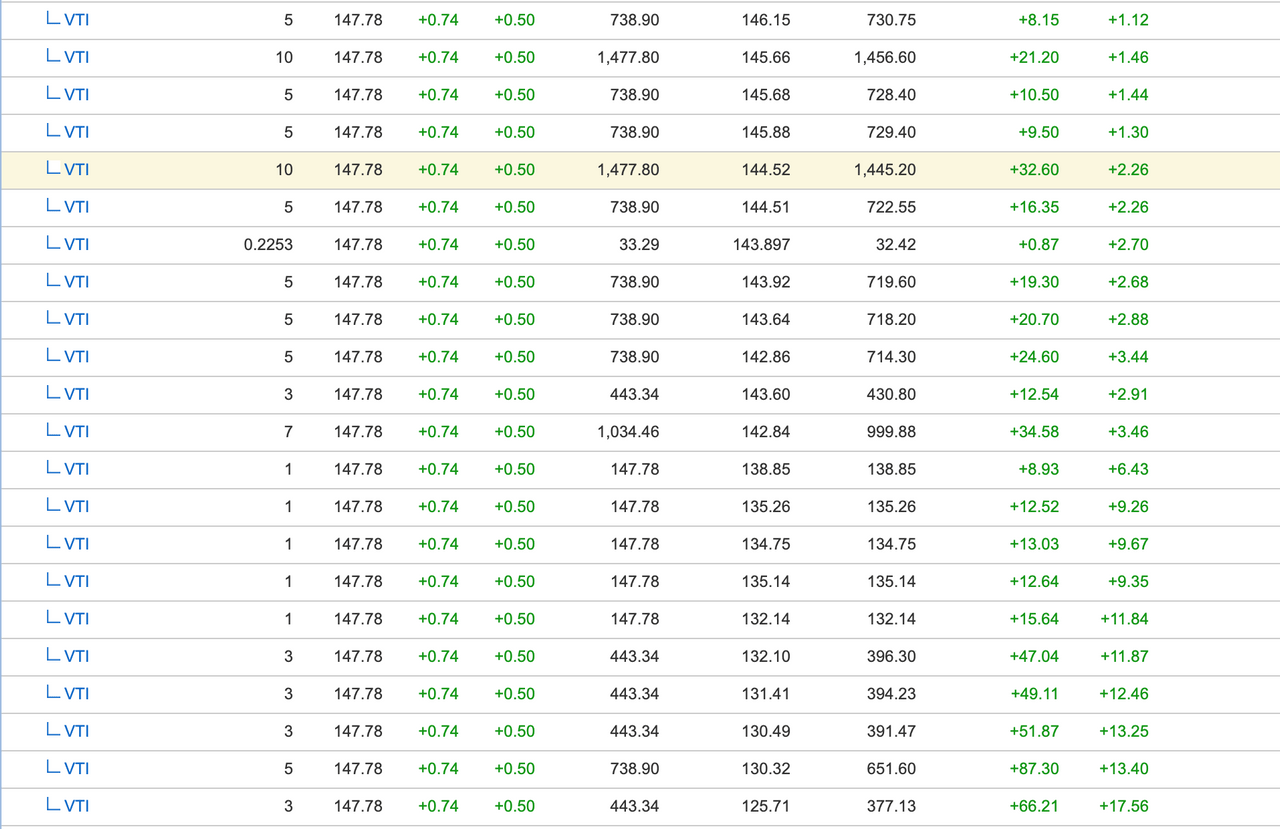The image size is (1280, 829).
Task: Open the VTI link in the 146.15 cost row
Action: coord(76,20)
